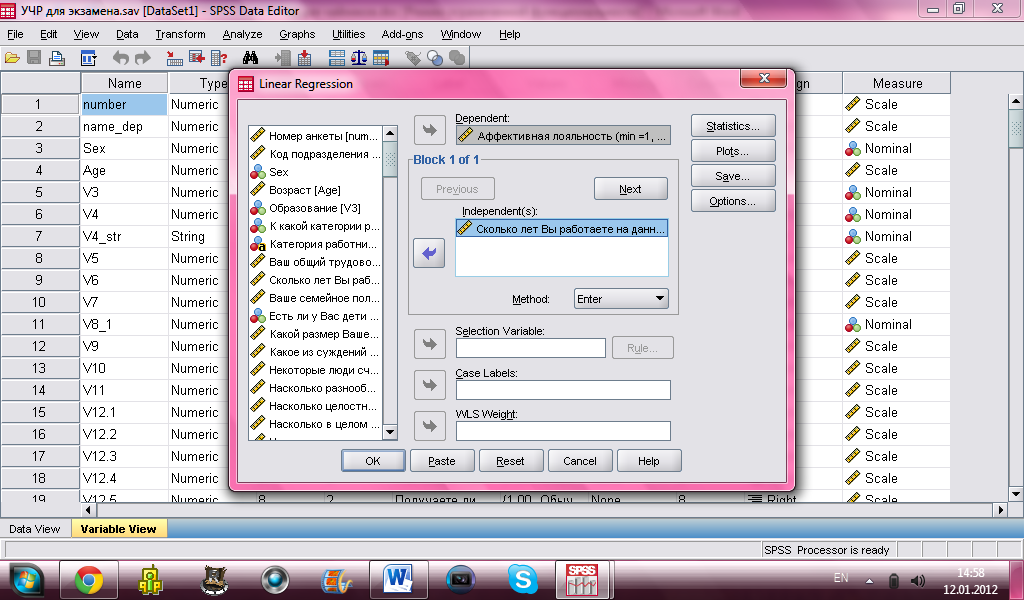Viewport: 1024px width, 600px height.
Task: Click the Help button in the dialog
Action: click(648, 461)
